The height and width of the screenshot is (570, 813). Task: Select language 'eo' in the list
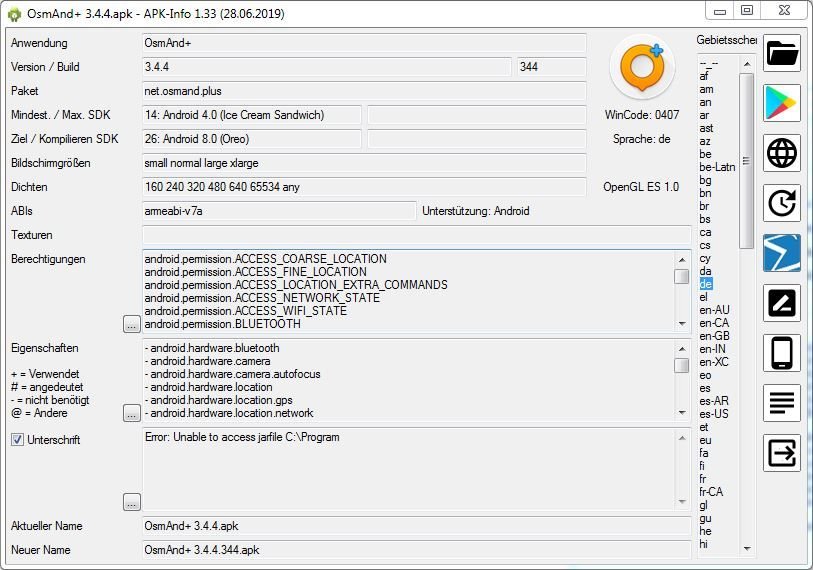(705, 375)
